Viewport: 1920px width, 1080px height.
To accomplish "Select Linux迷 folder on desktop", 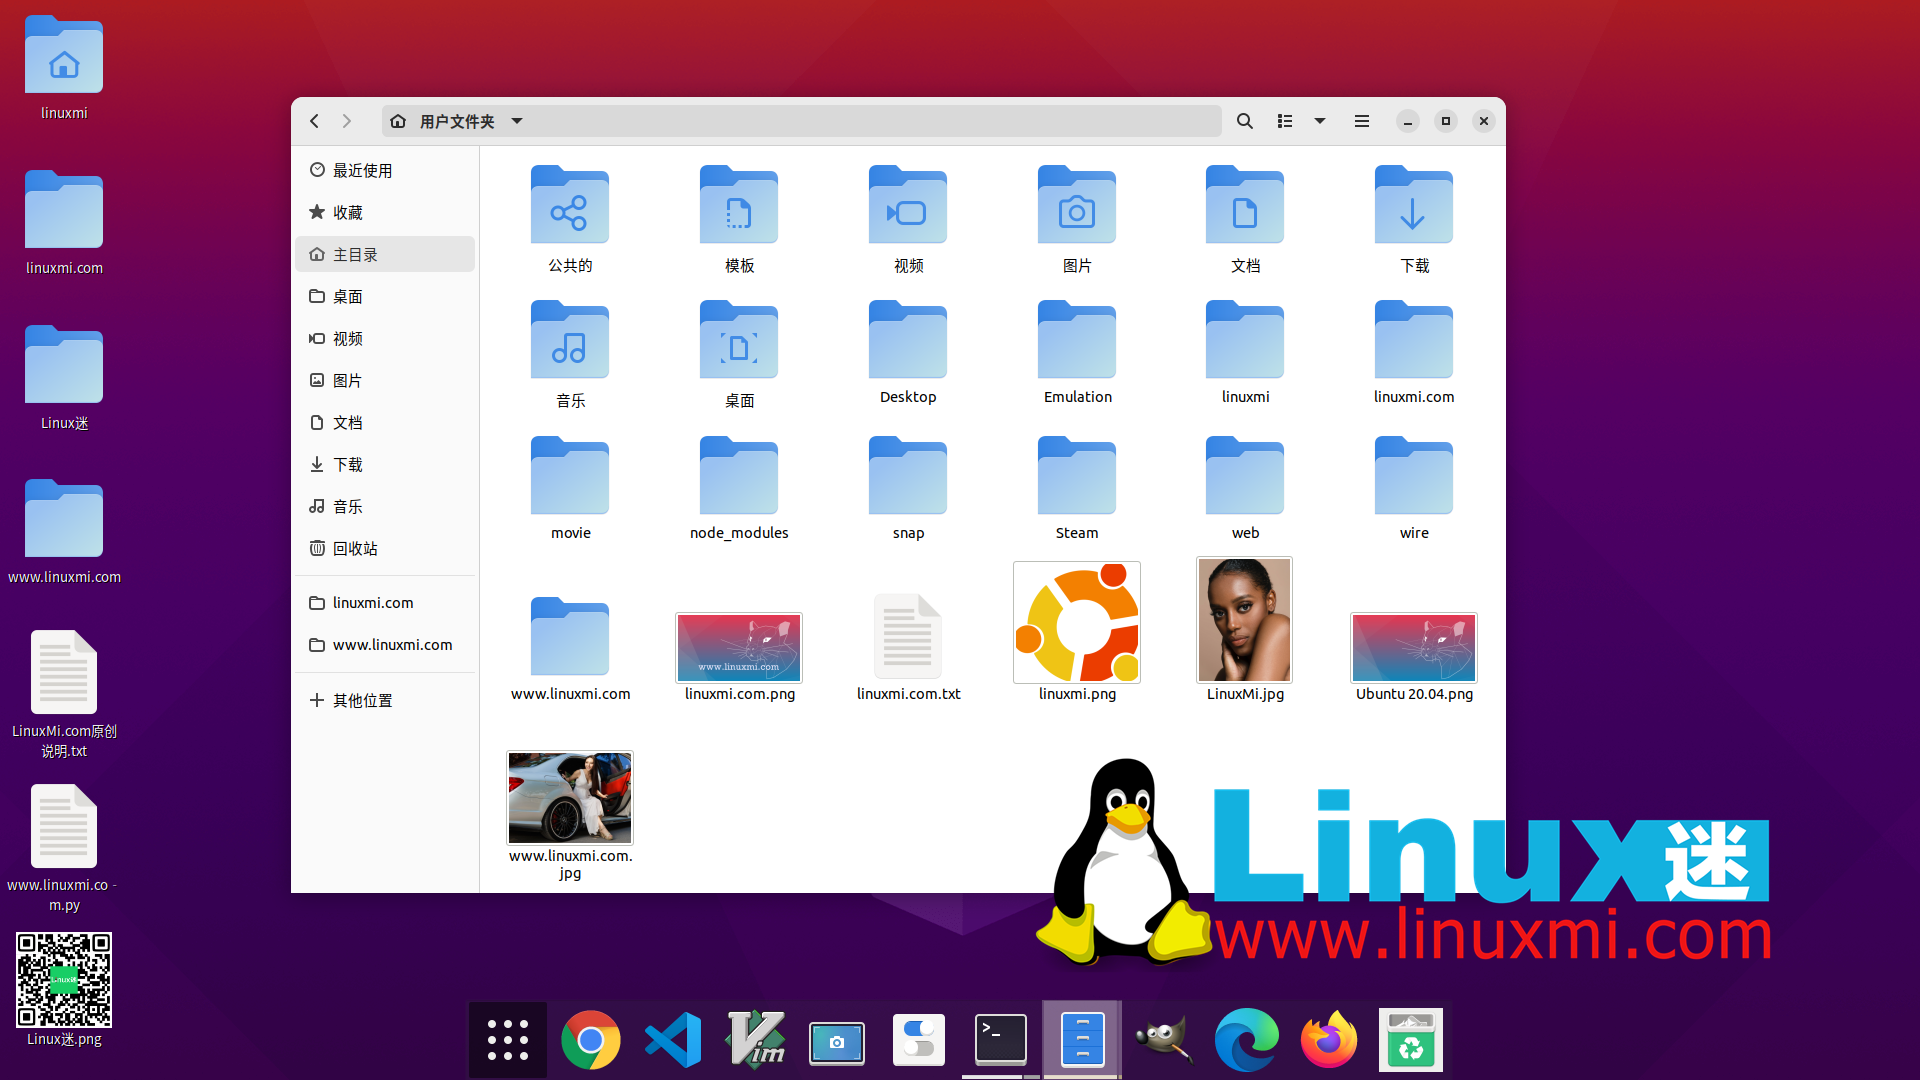I will pyautogui.click(x=64, y=365).
